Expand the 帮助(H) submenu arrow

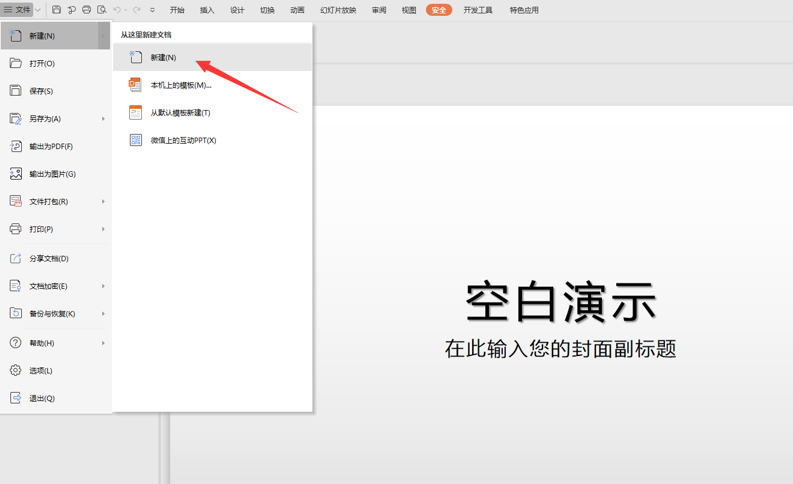(103, 343)
